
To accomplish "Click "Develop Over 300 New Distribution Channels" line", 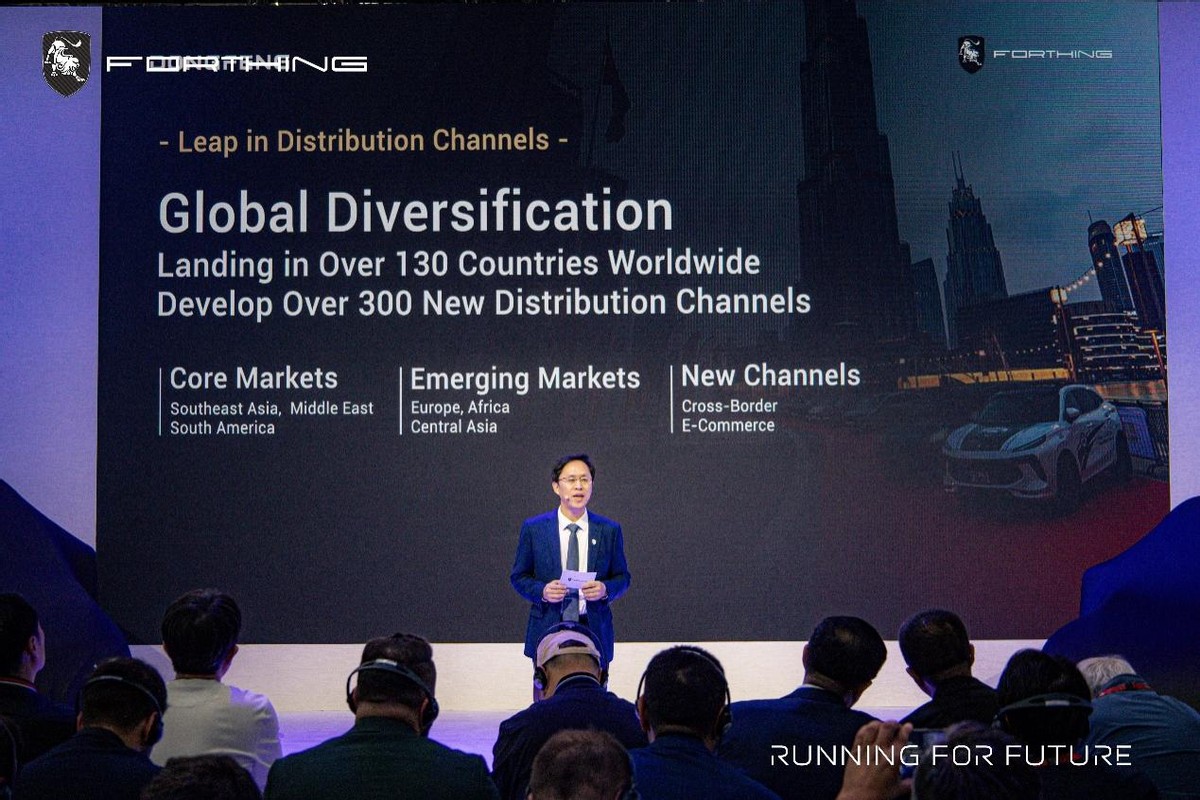I will click(x=484, y=302).
